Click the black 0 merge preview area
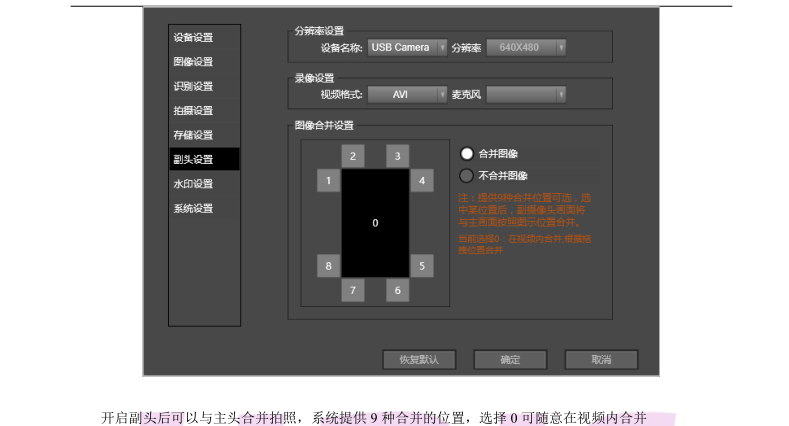The width and height of the screenshot is (789, 426). click(375, 223)
